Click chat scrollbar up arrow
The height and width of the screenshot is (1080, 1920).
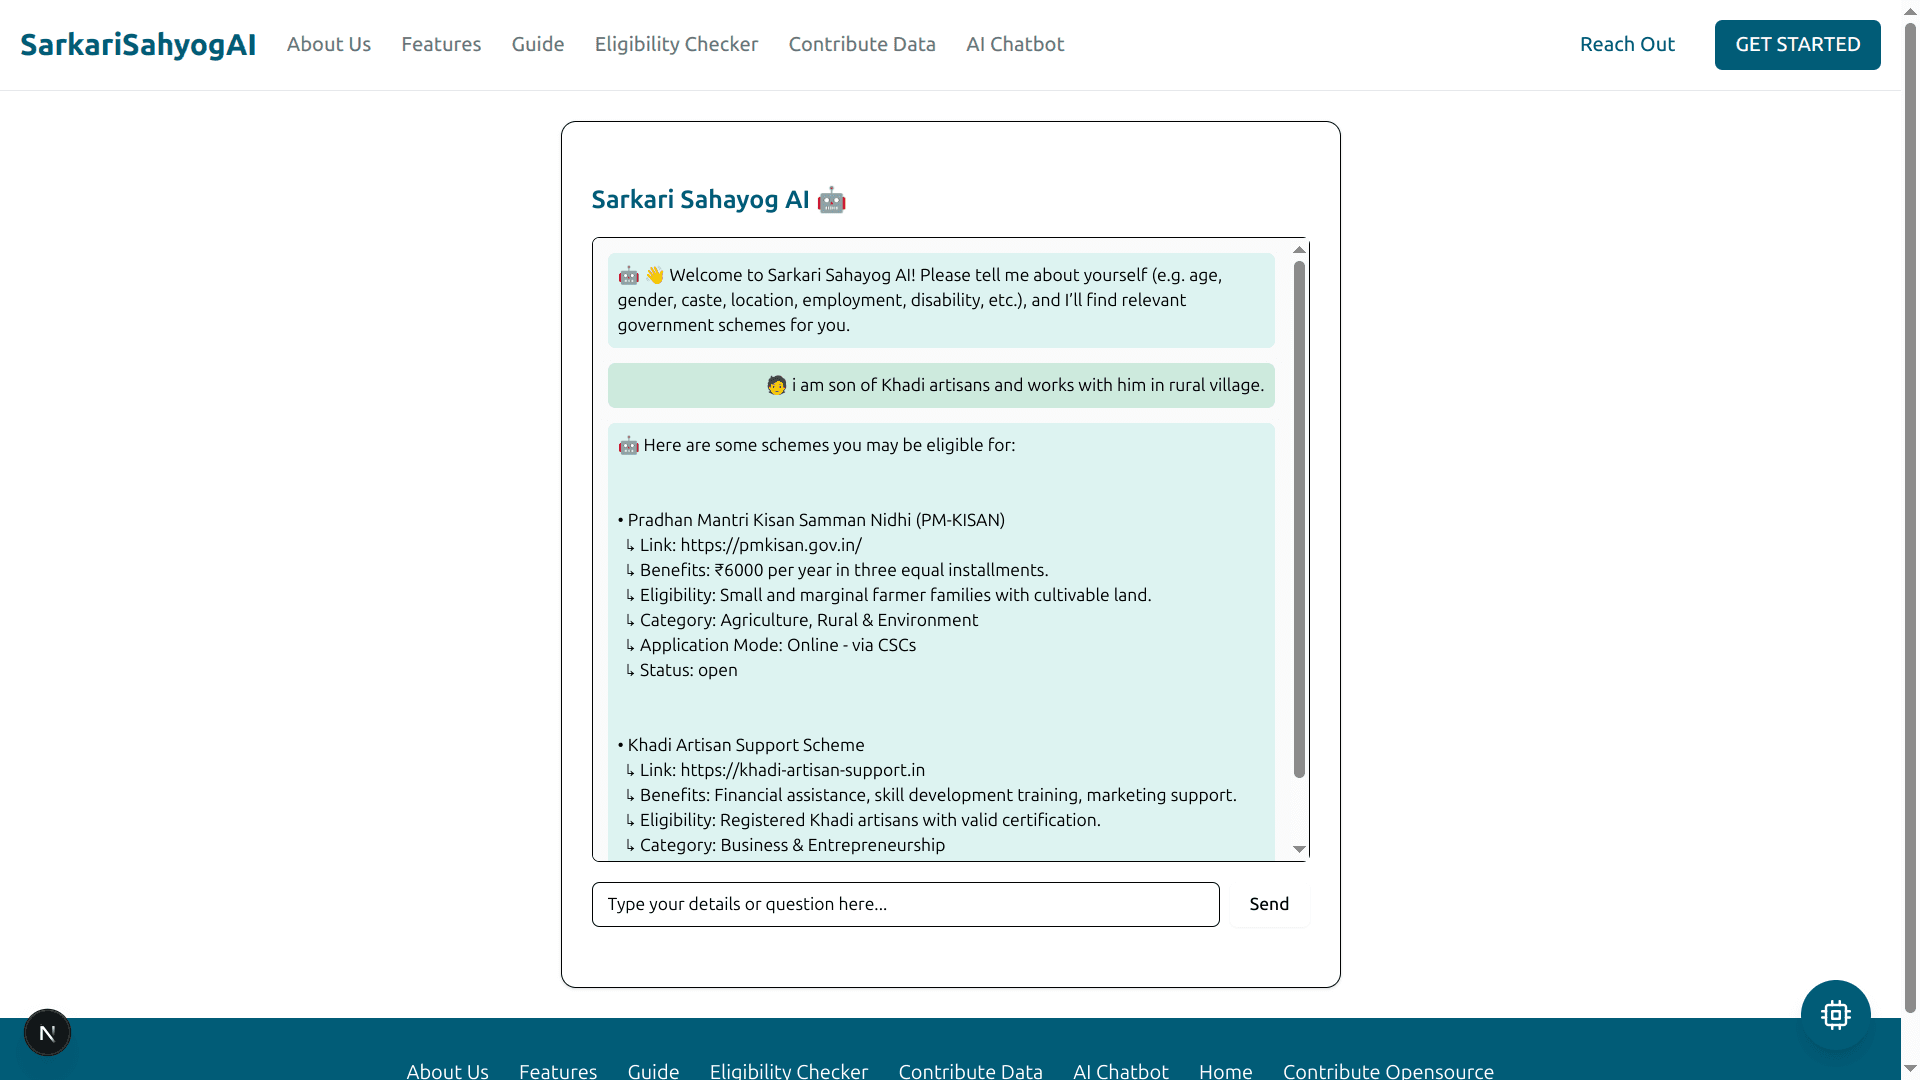[1299, 250]
